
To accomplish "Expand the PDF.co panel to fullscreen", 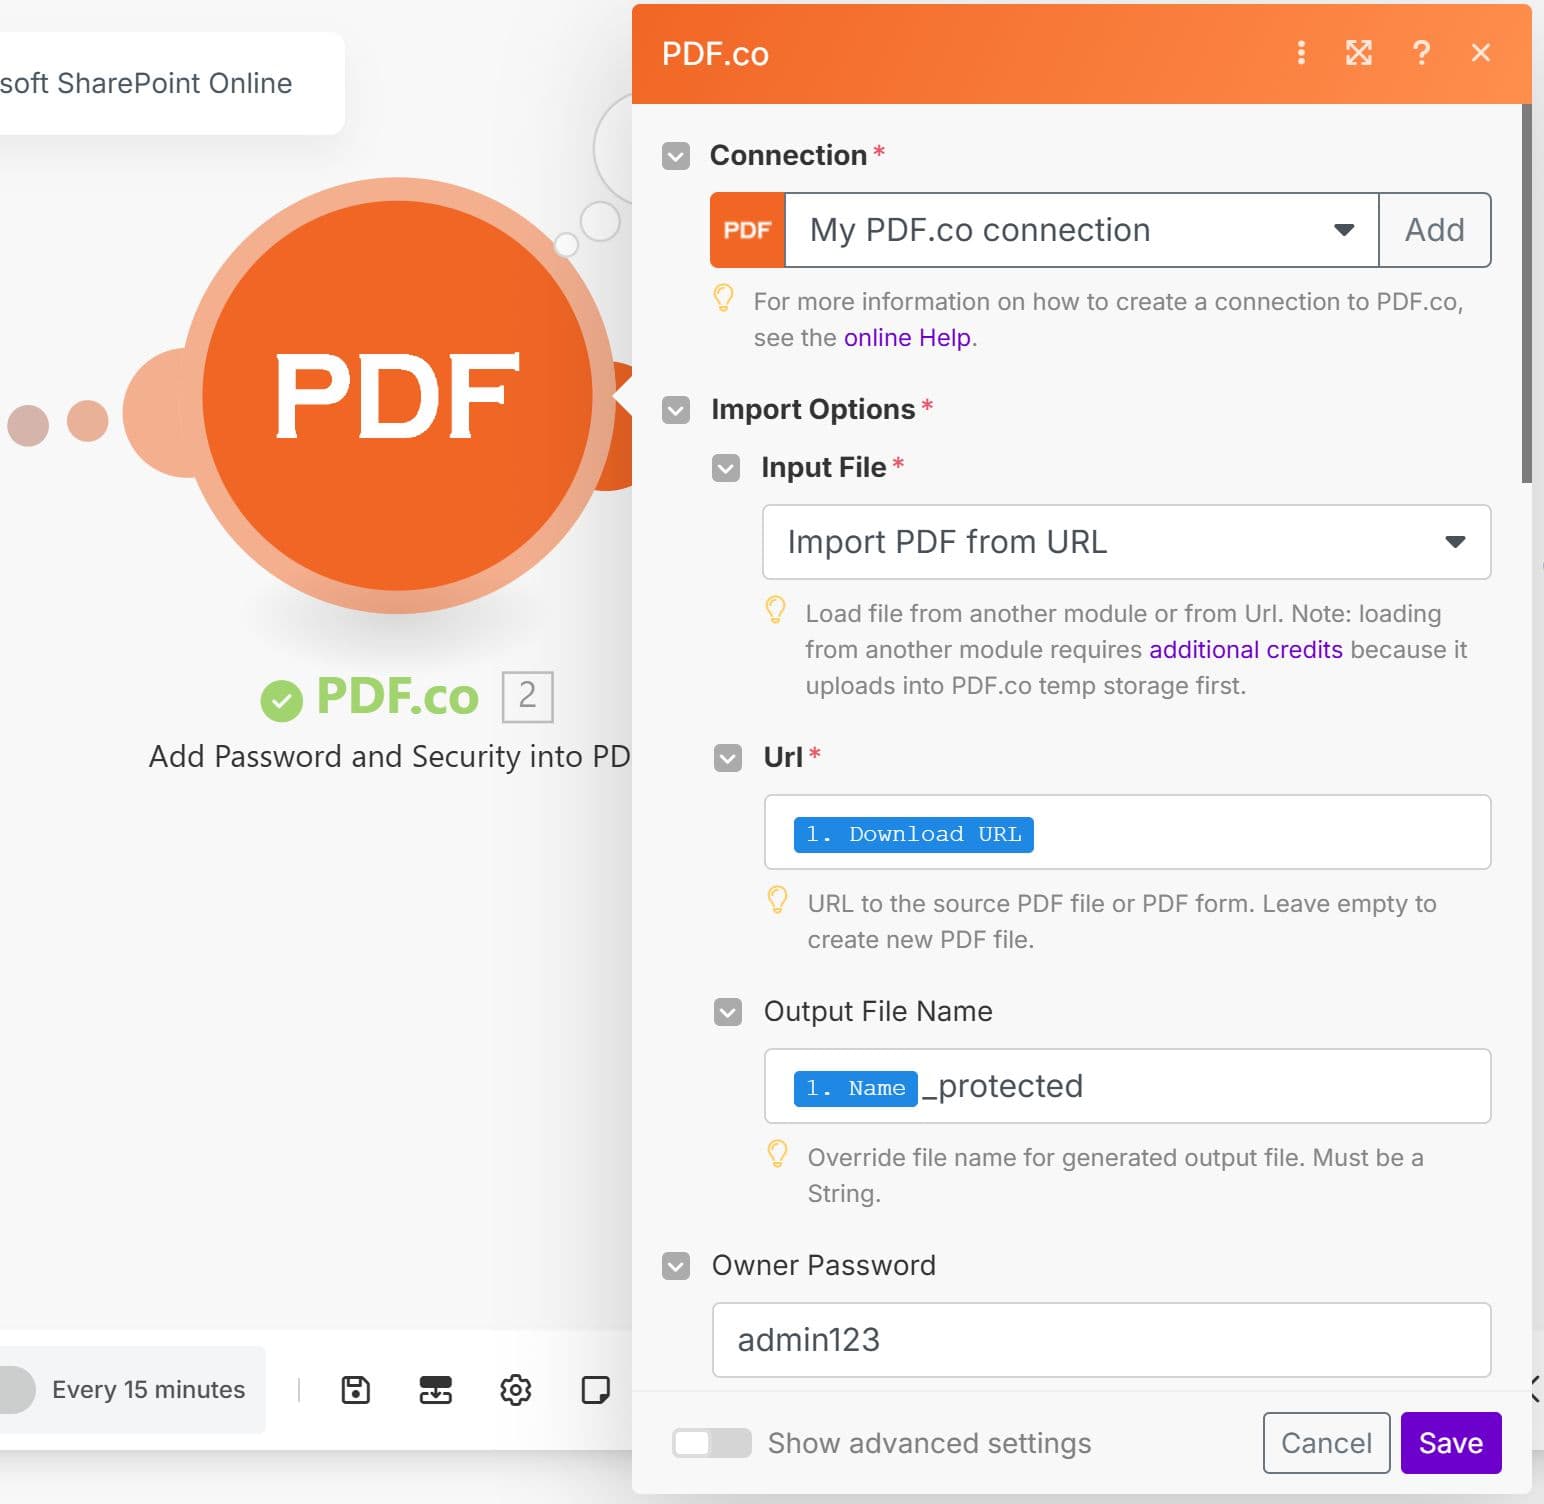I will pyautogui.click(x=1358, y=53).
